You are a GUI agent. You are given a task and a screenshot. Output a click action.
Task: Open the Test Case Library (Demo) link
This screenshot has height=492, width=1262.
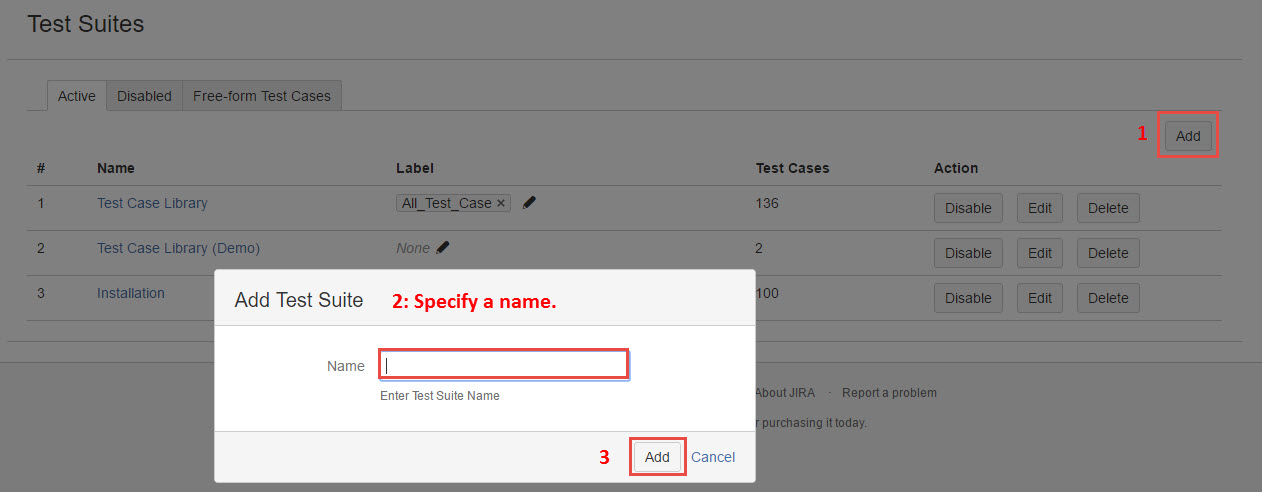point(178,248)
